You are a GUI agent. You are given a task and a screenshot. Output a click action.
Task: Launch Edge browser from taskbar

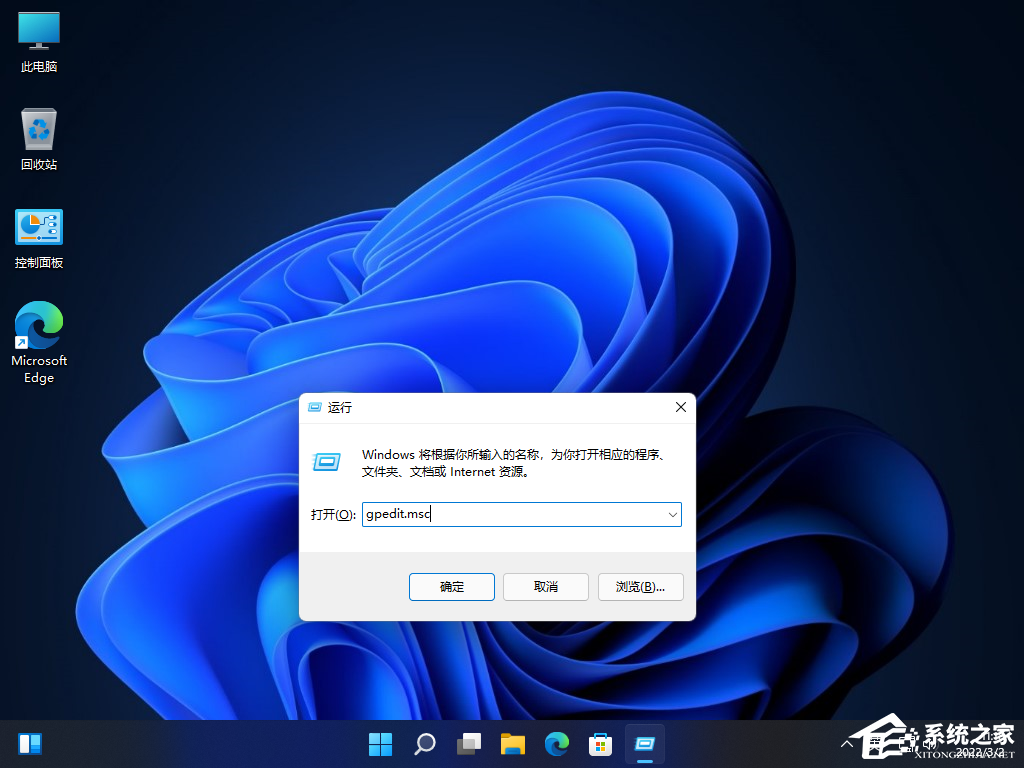[x=556, y=744]
